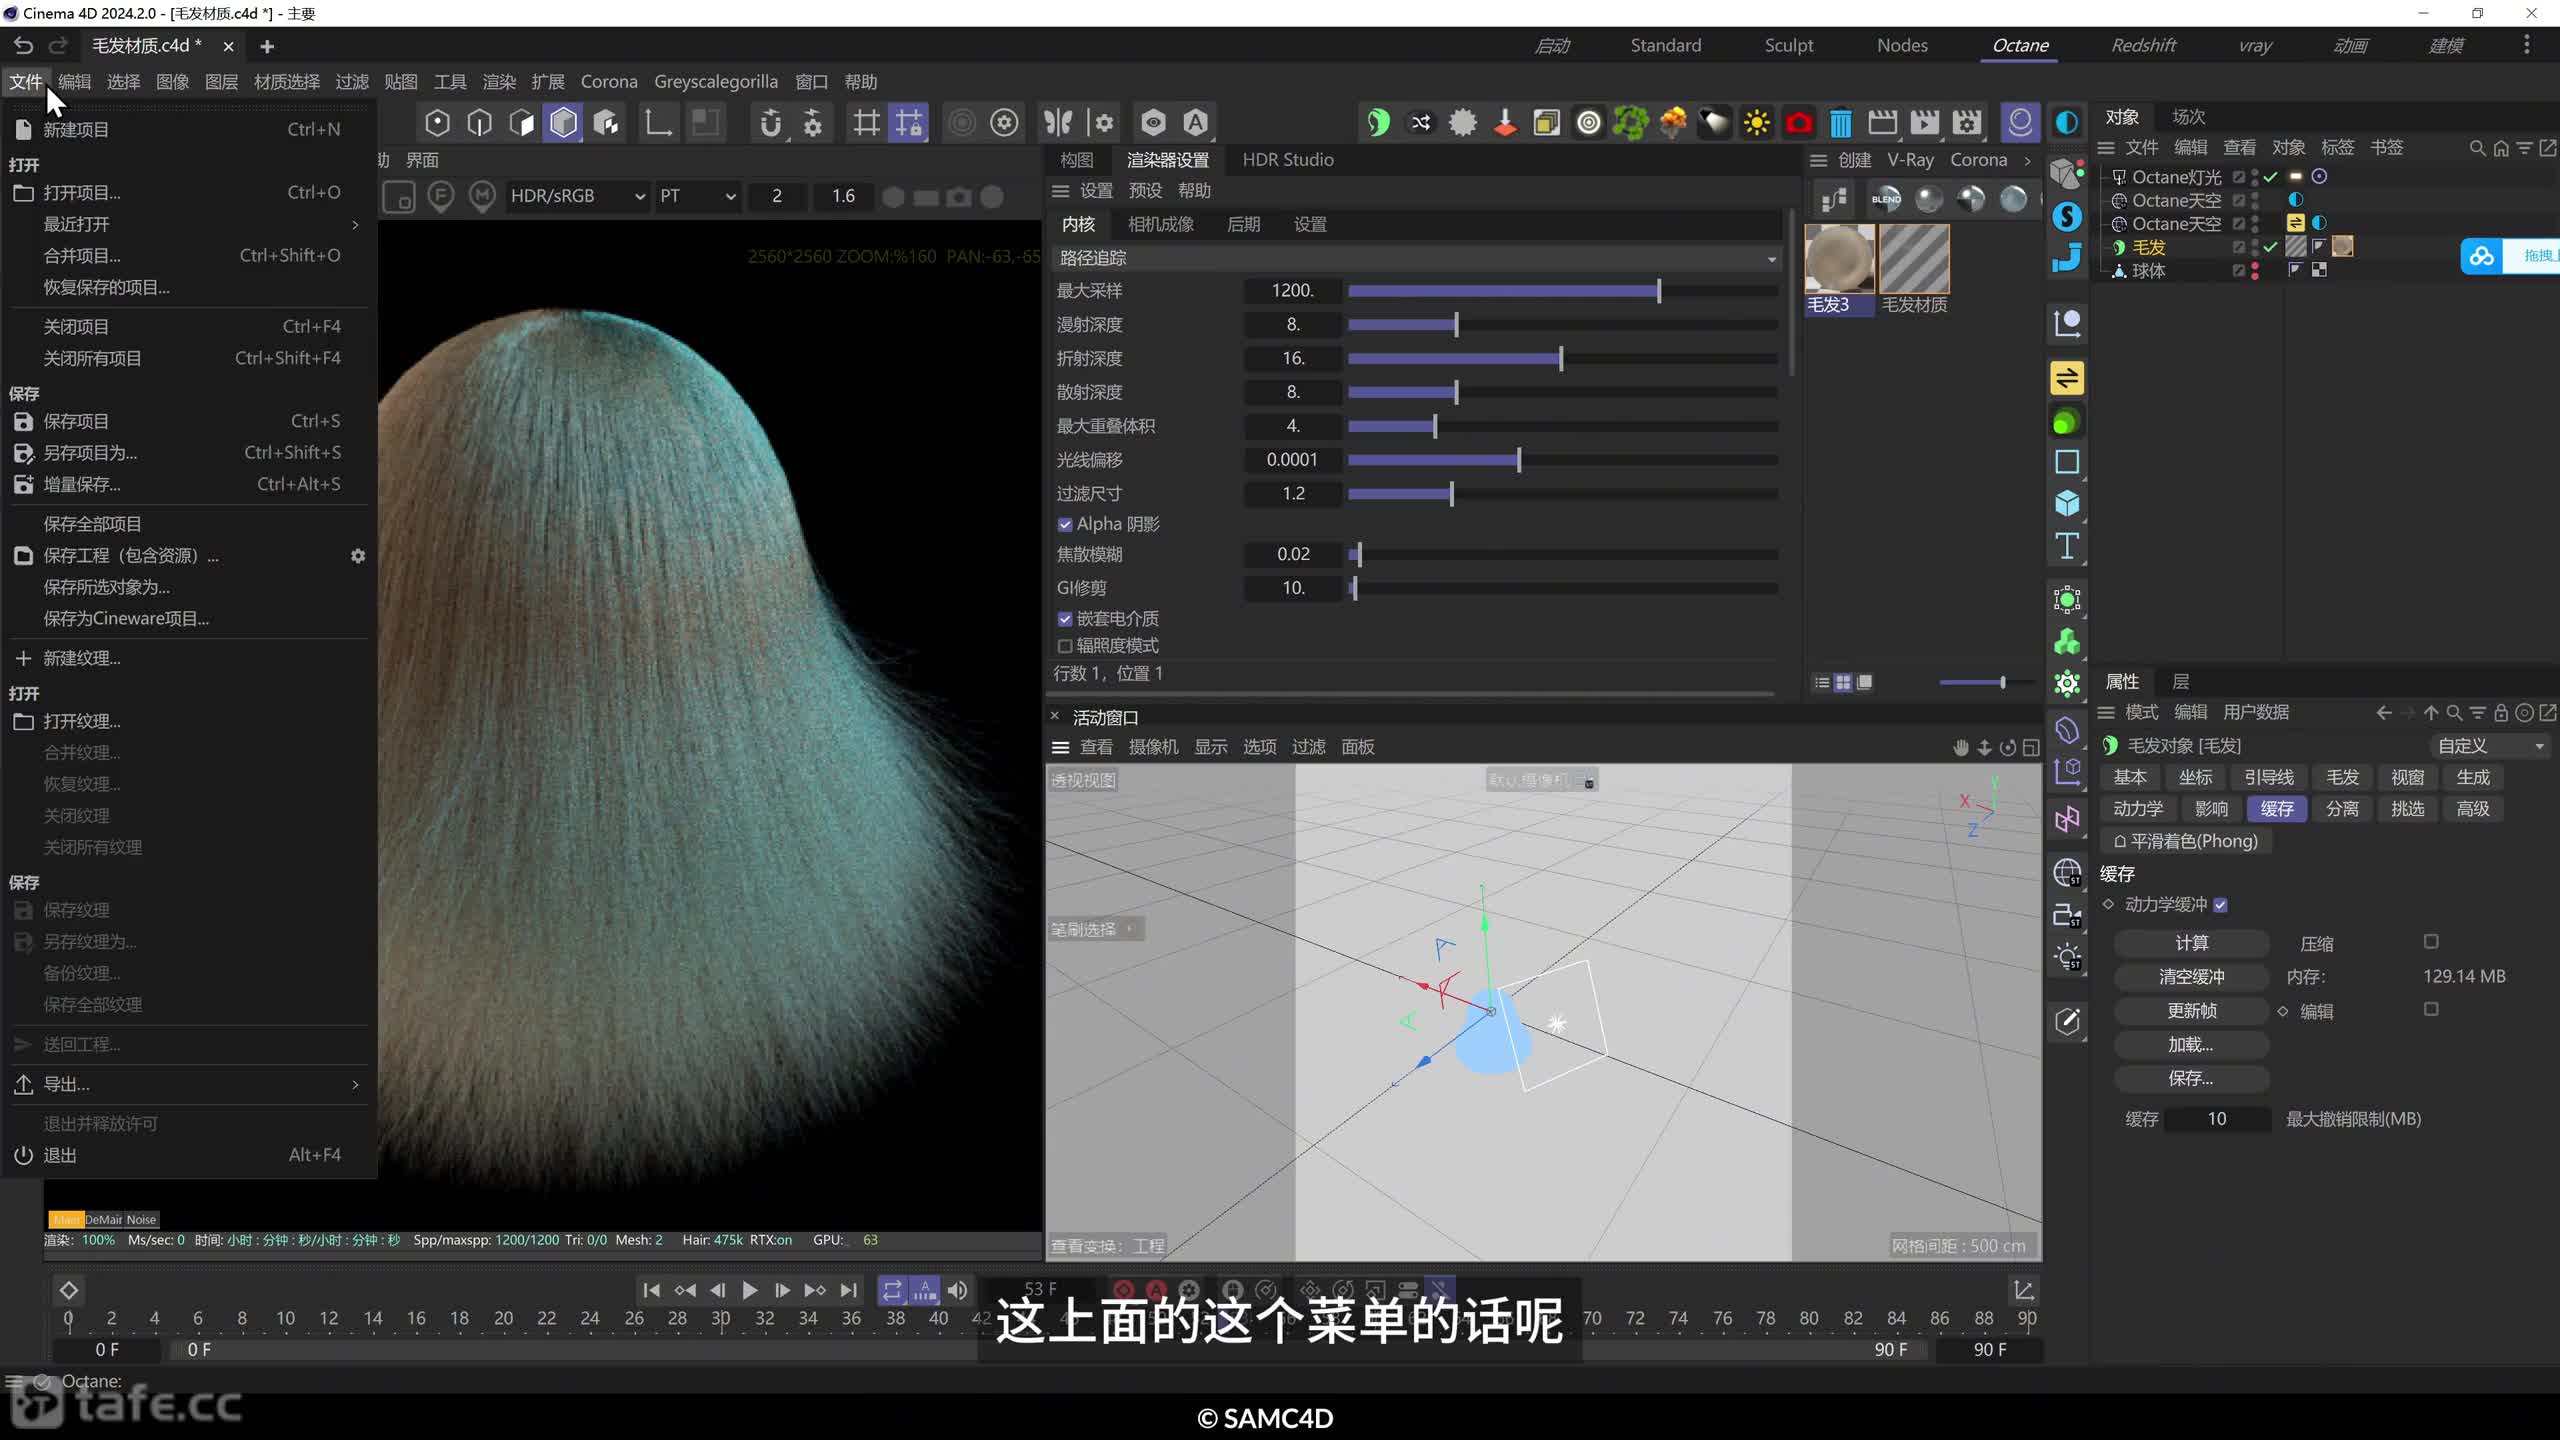Click the green hair object icon in top toolbar
The width and height of the screenshot is (2560, 1440).
click(x=1378, y=122)
